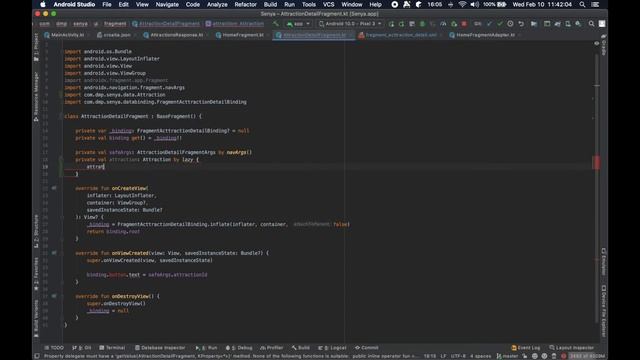Click the Debug app bug icon
This screenshot has width=640, height=360.
coord(422,24)
